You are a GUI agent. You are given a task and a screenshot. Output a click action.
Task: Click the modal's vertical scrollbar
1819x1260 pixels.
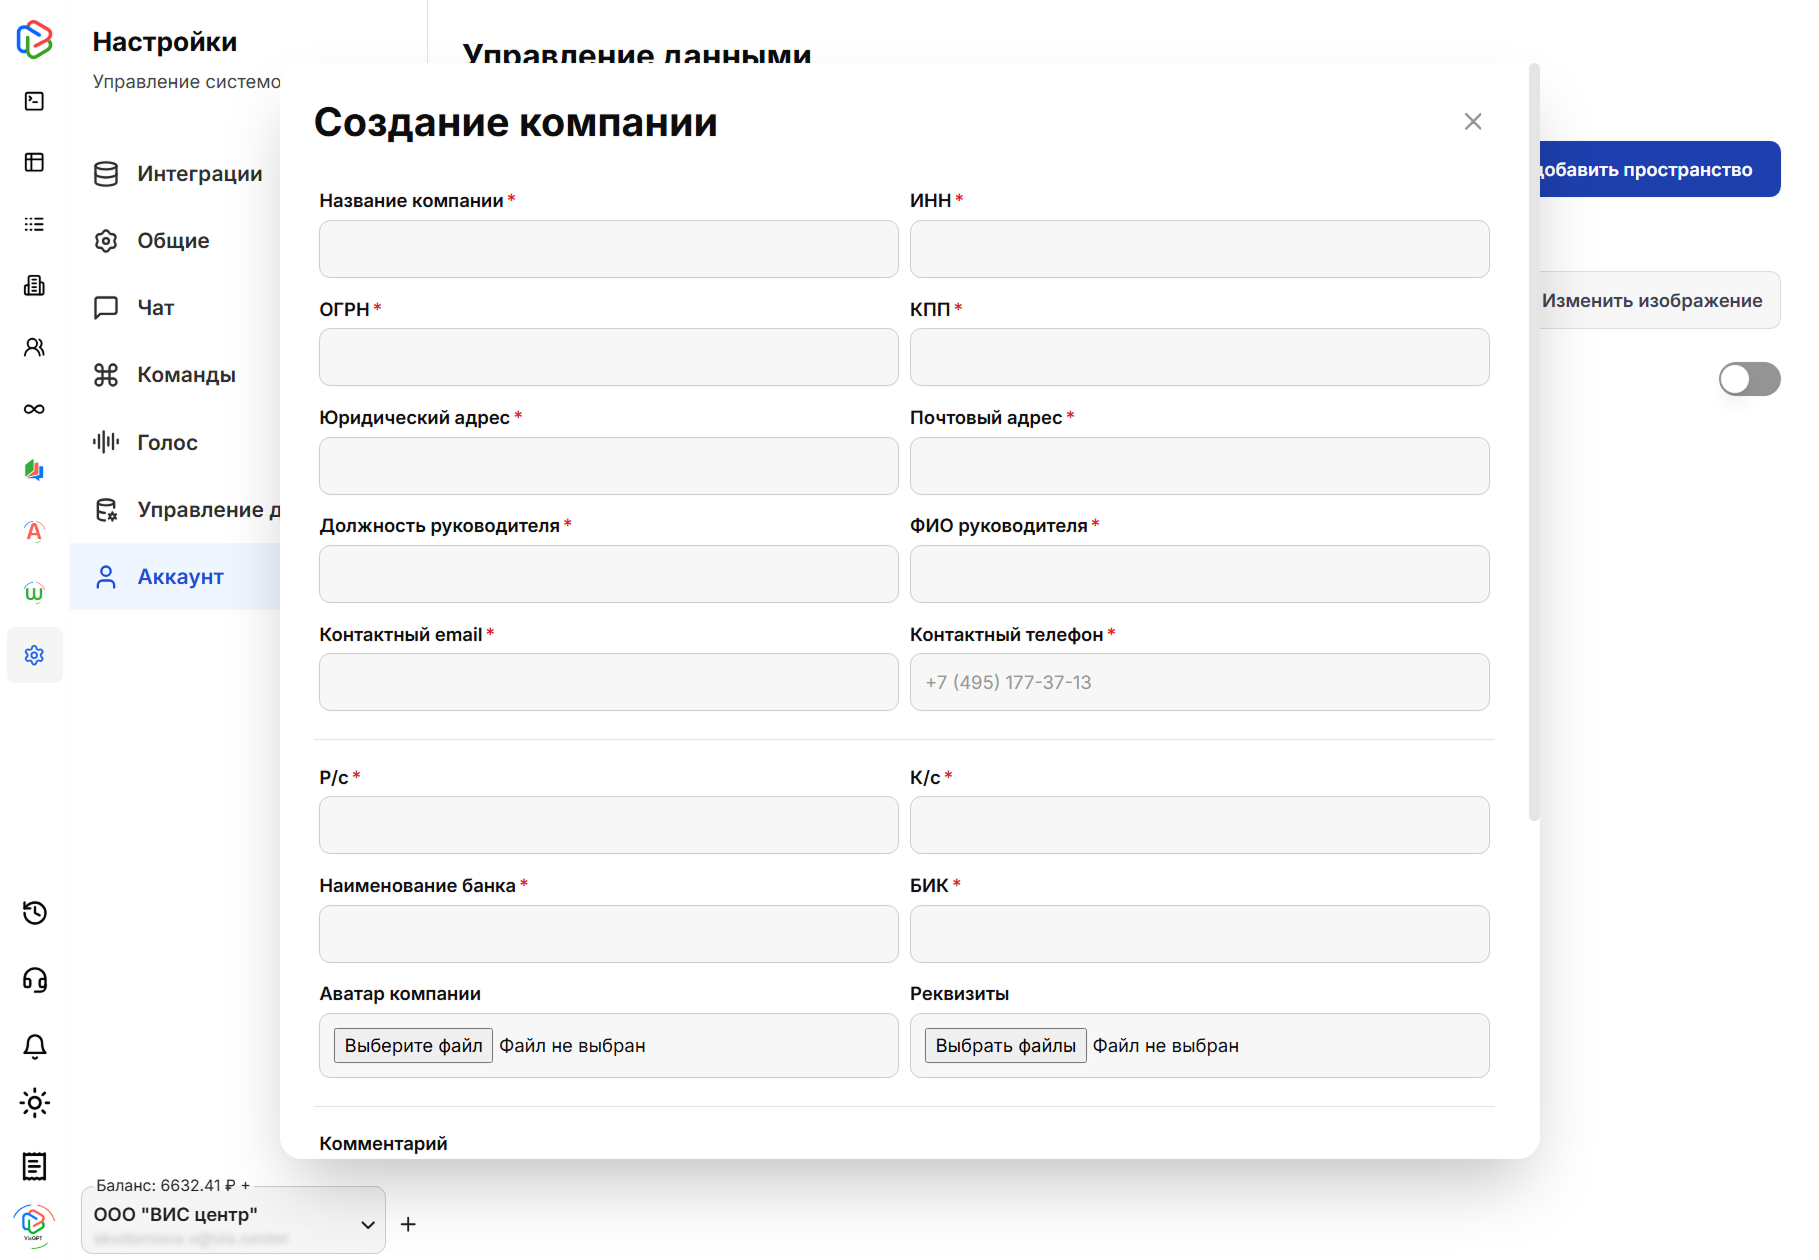tap(1534, 440)
